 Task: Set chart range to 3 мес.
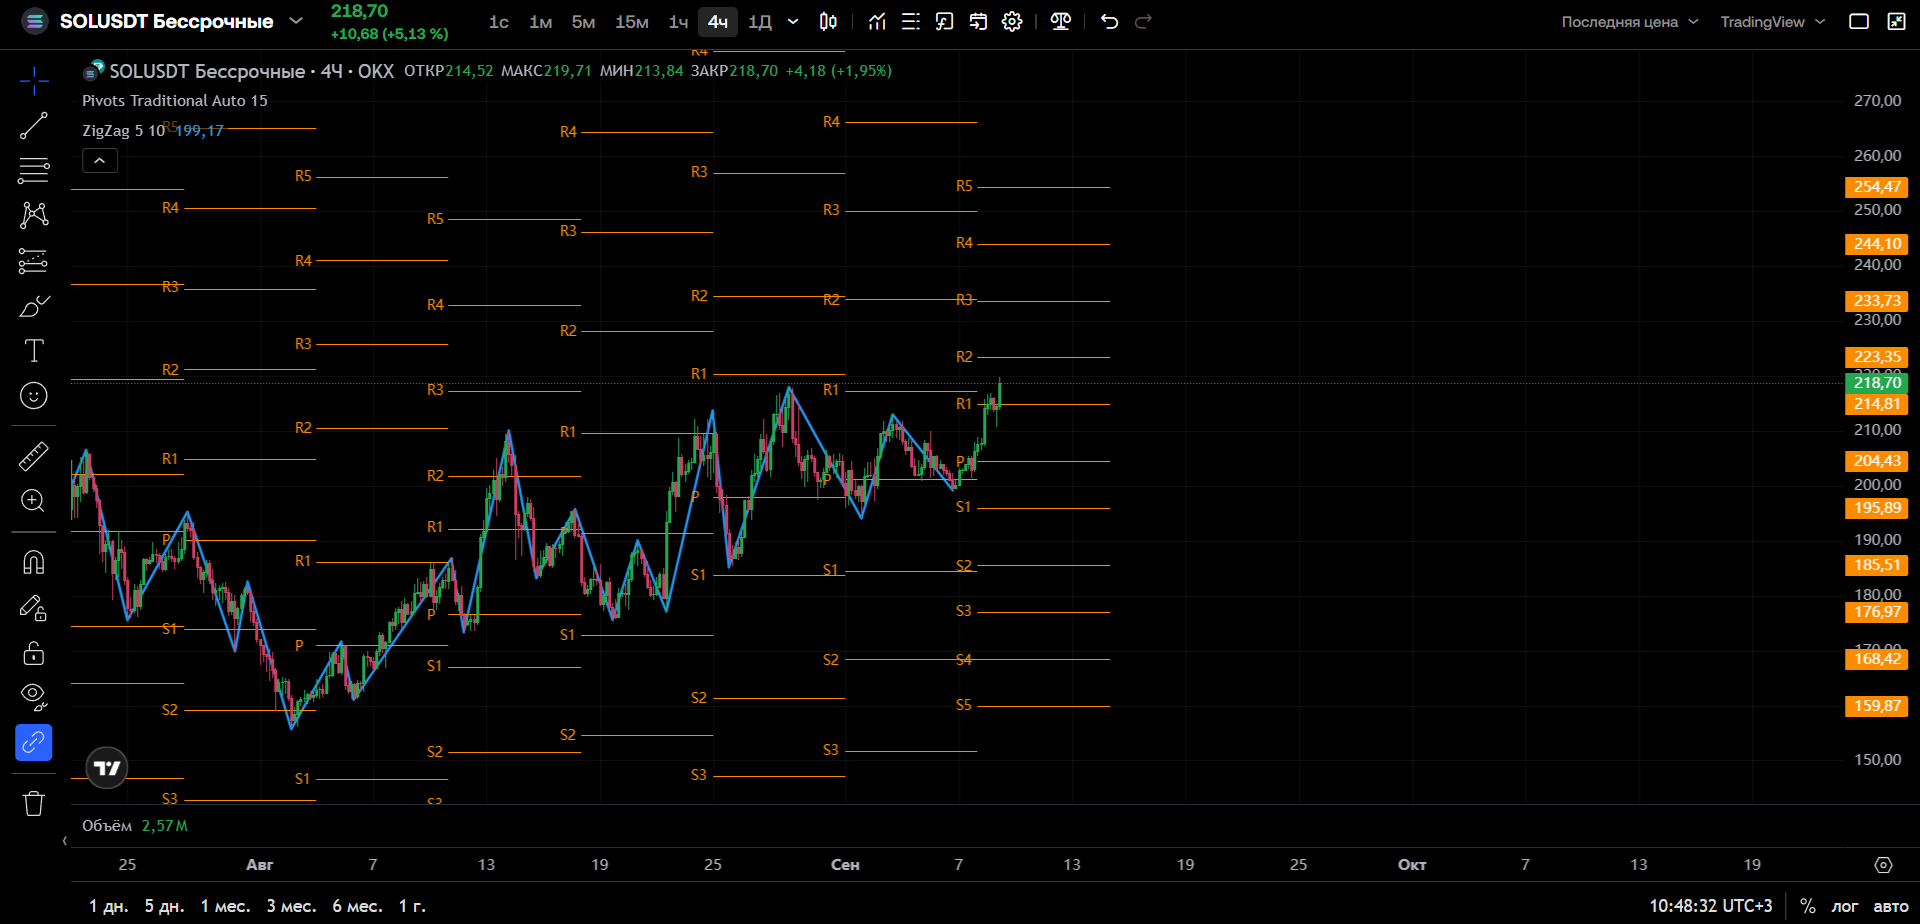pyautogui.click(x=291, y=906)
